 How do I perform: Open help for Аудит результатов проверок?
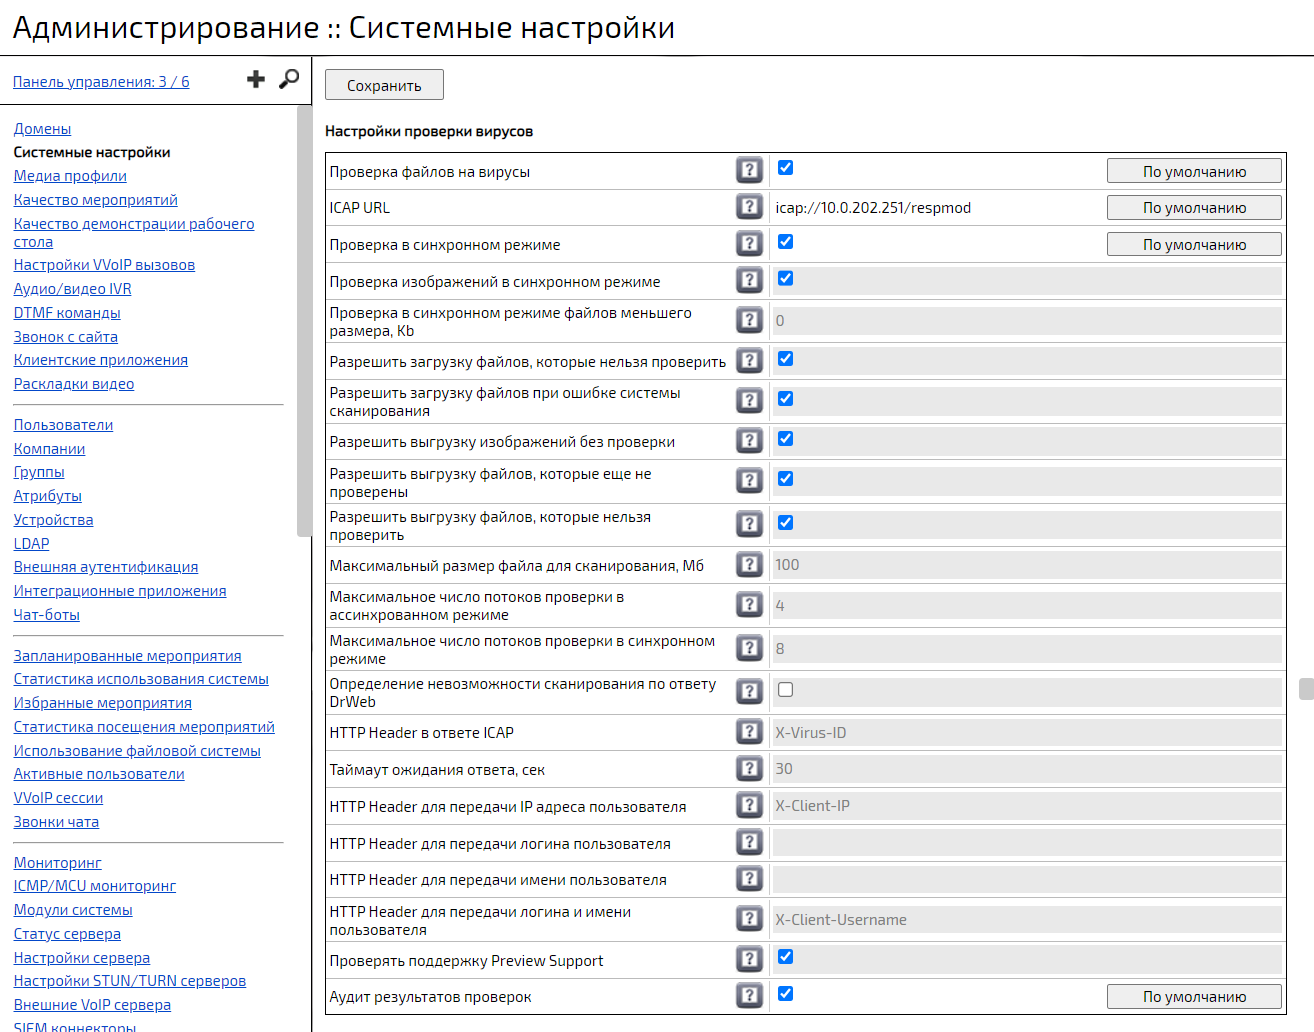pyautogui.click(x=749, y=995)
